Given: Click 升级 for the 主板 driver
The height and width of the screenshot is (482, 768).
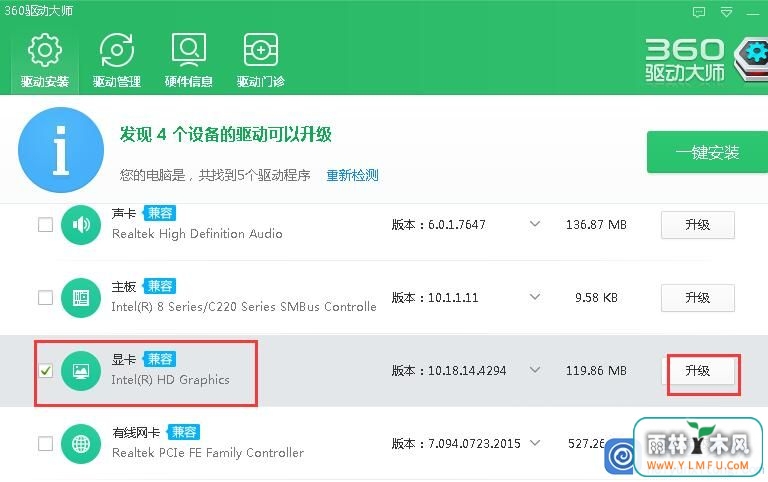Looking at the screenshot, I should click(x=698, y=298).
